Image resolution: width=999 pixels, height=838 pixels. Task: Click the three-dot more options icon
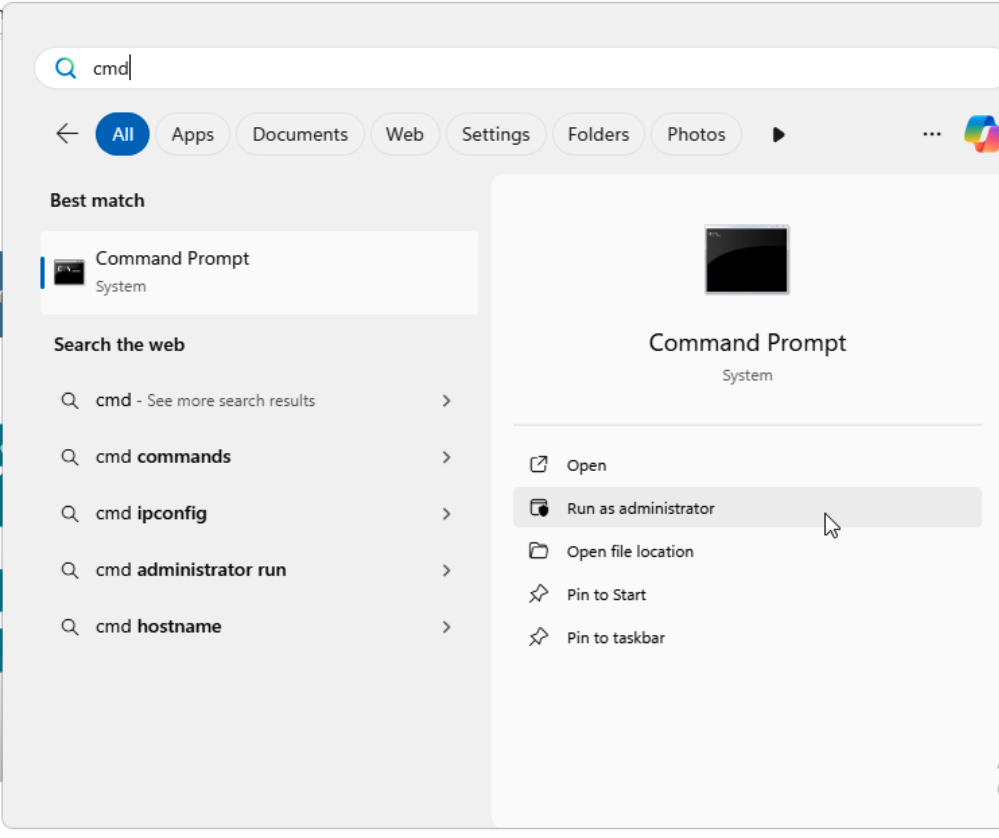tap(931, 134)
